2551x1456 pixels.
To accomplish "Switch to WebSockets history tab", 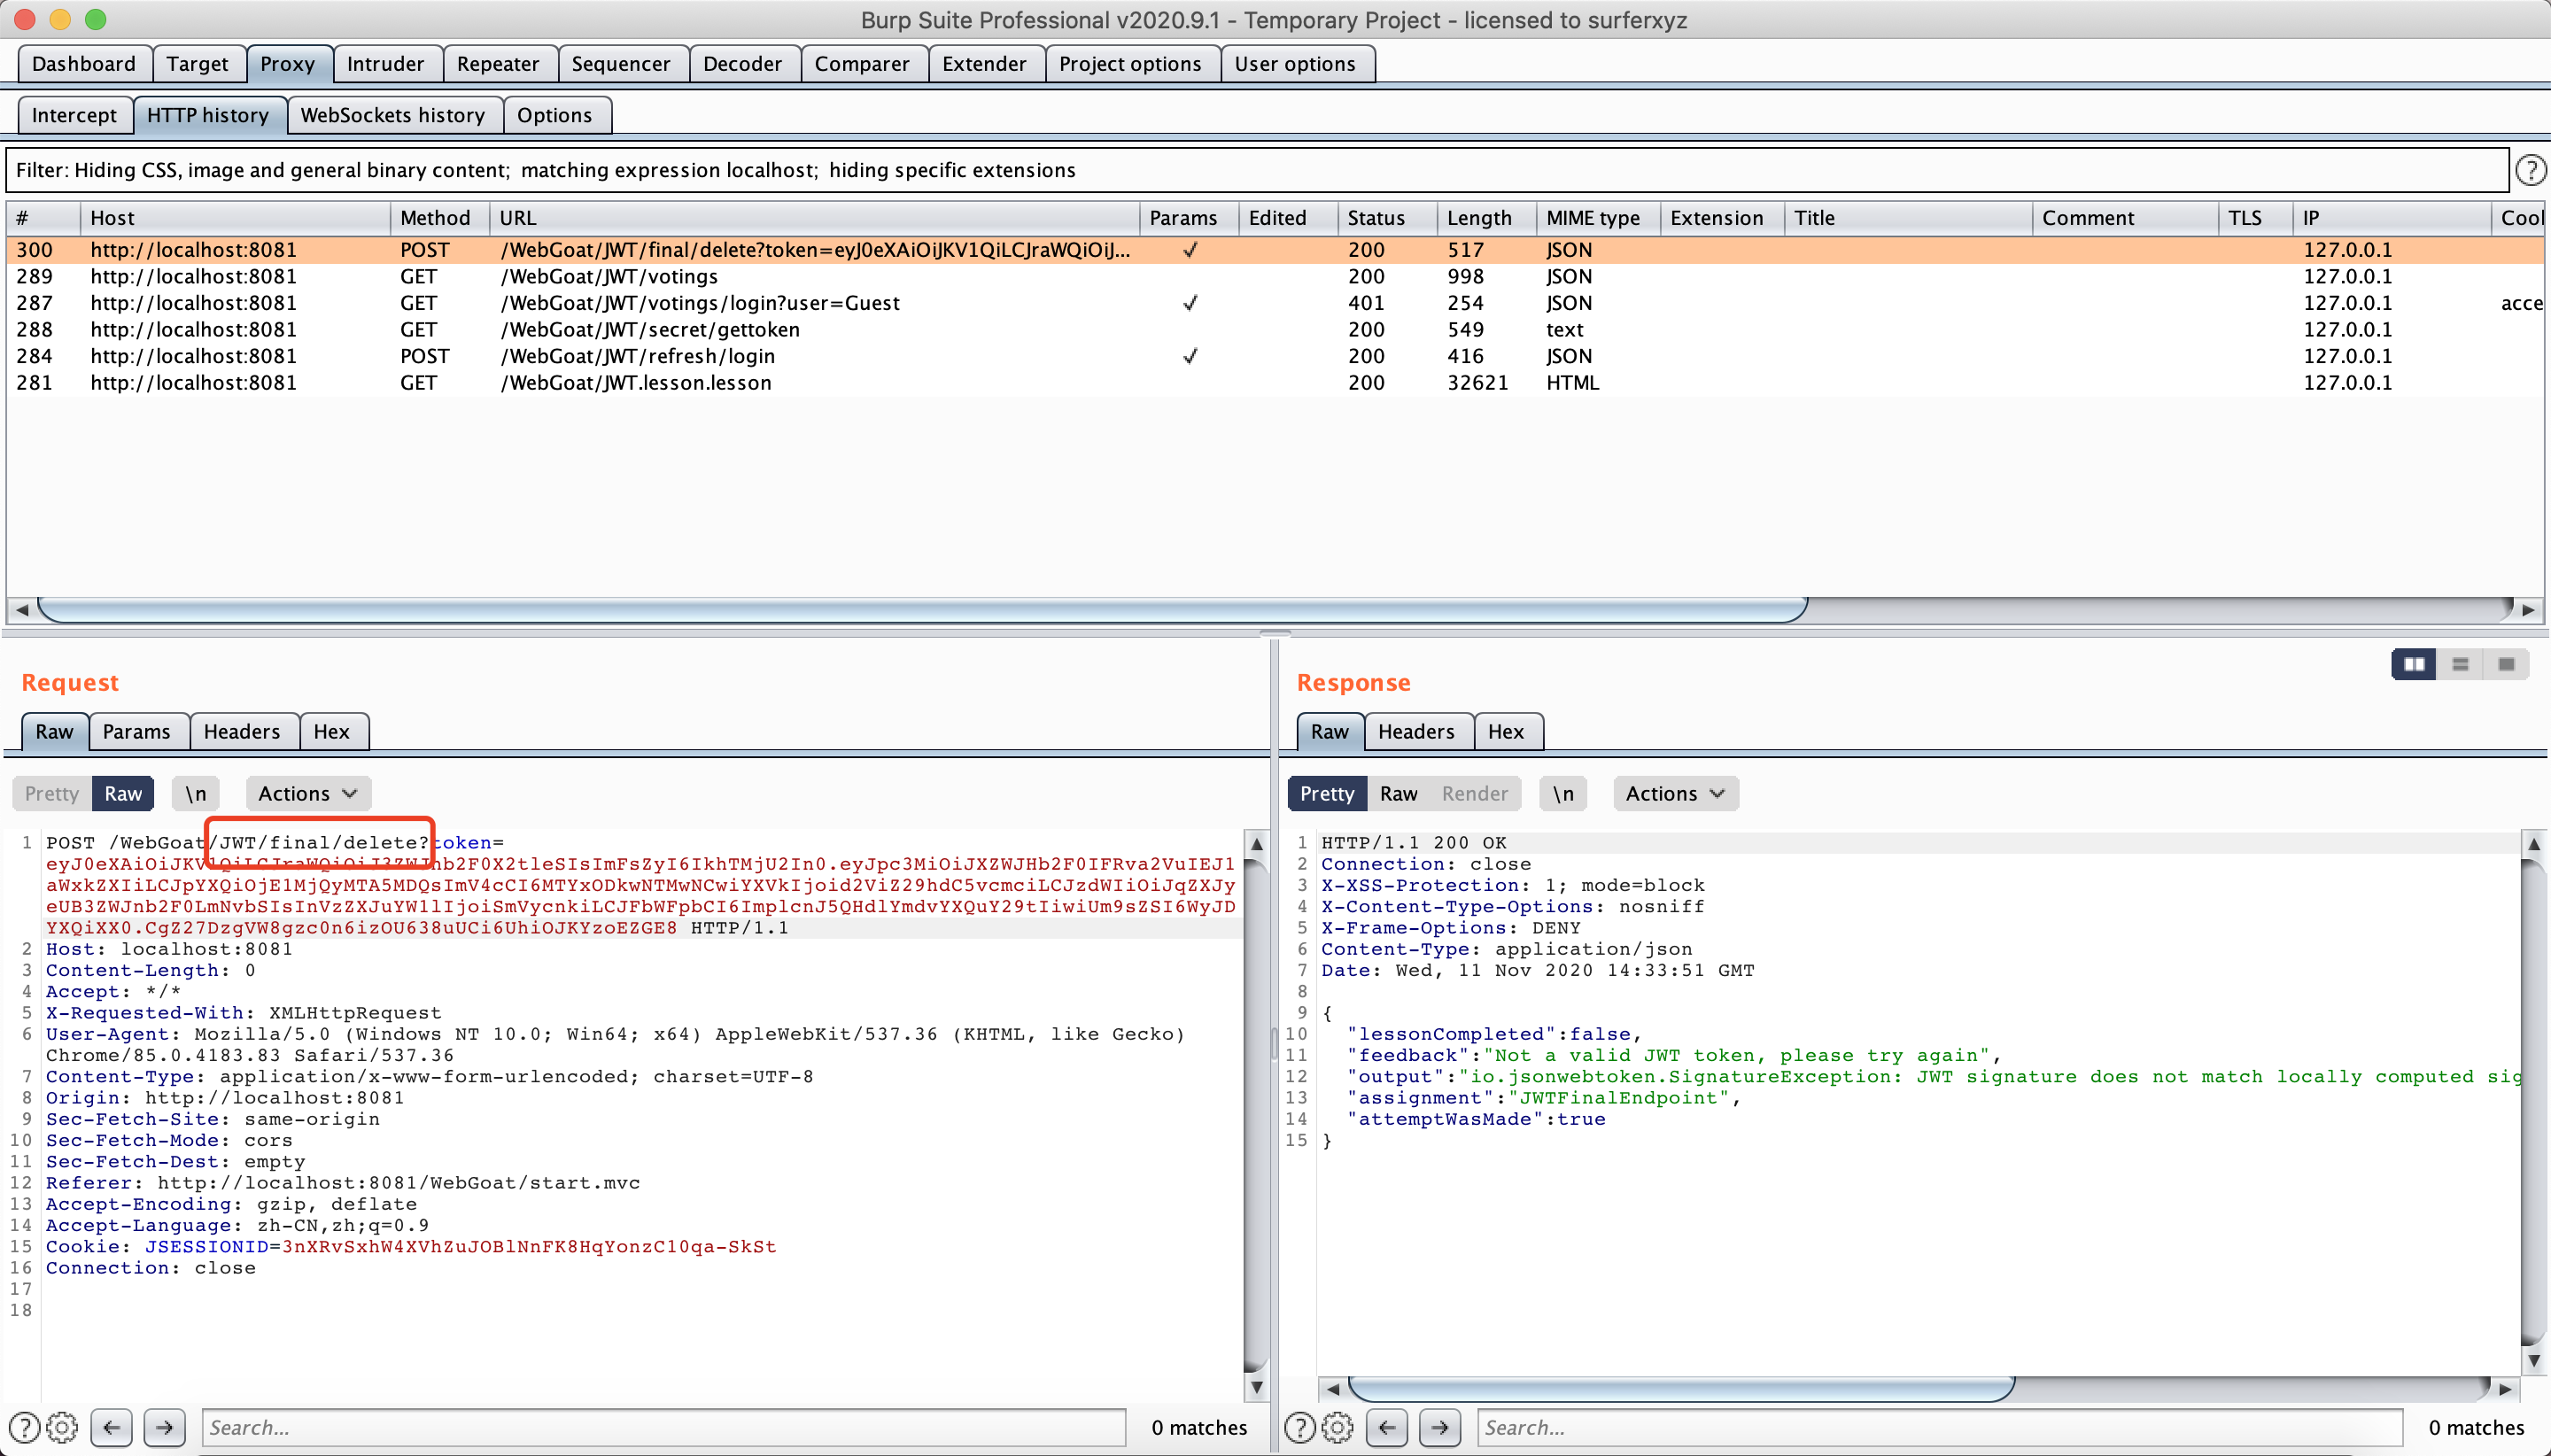I will coord(392,115).
